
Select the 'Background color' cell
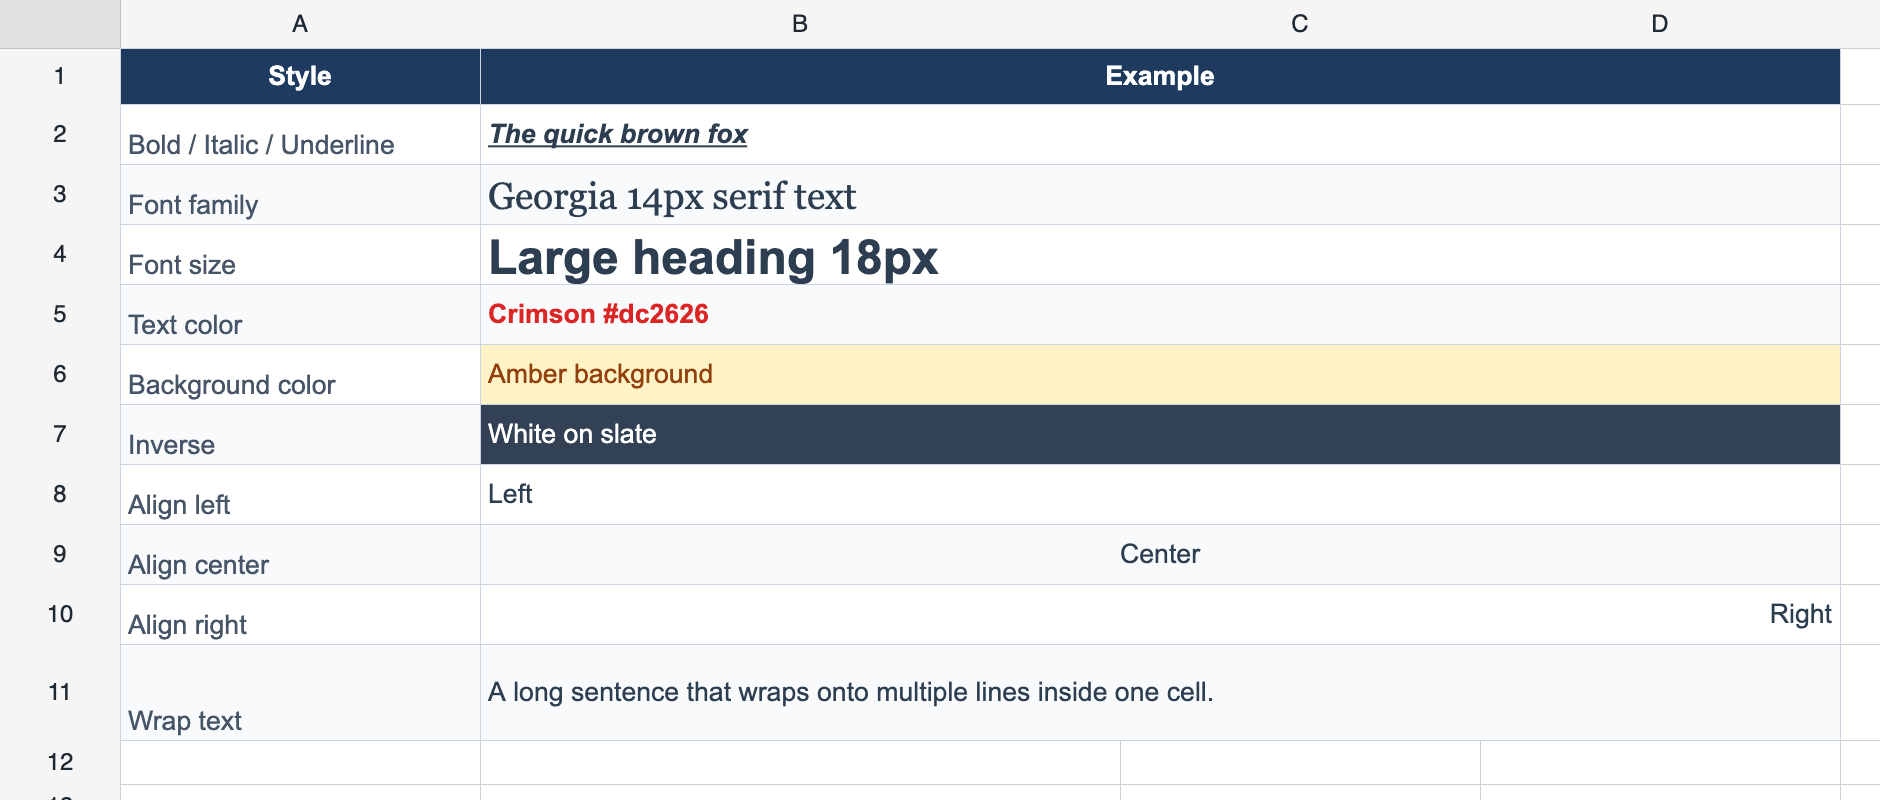[x=300, y=374]
